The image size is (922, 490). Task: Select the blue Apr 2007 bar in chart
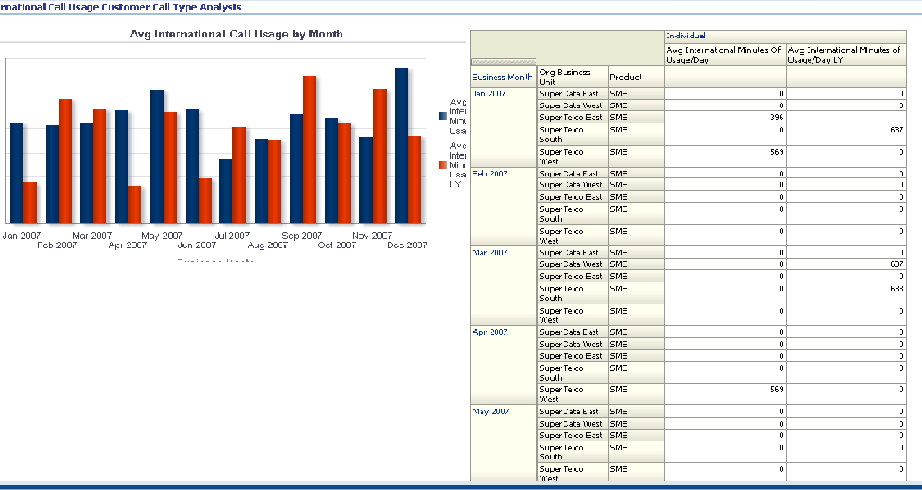(121, 166)
